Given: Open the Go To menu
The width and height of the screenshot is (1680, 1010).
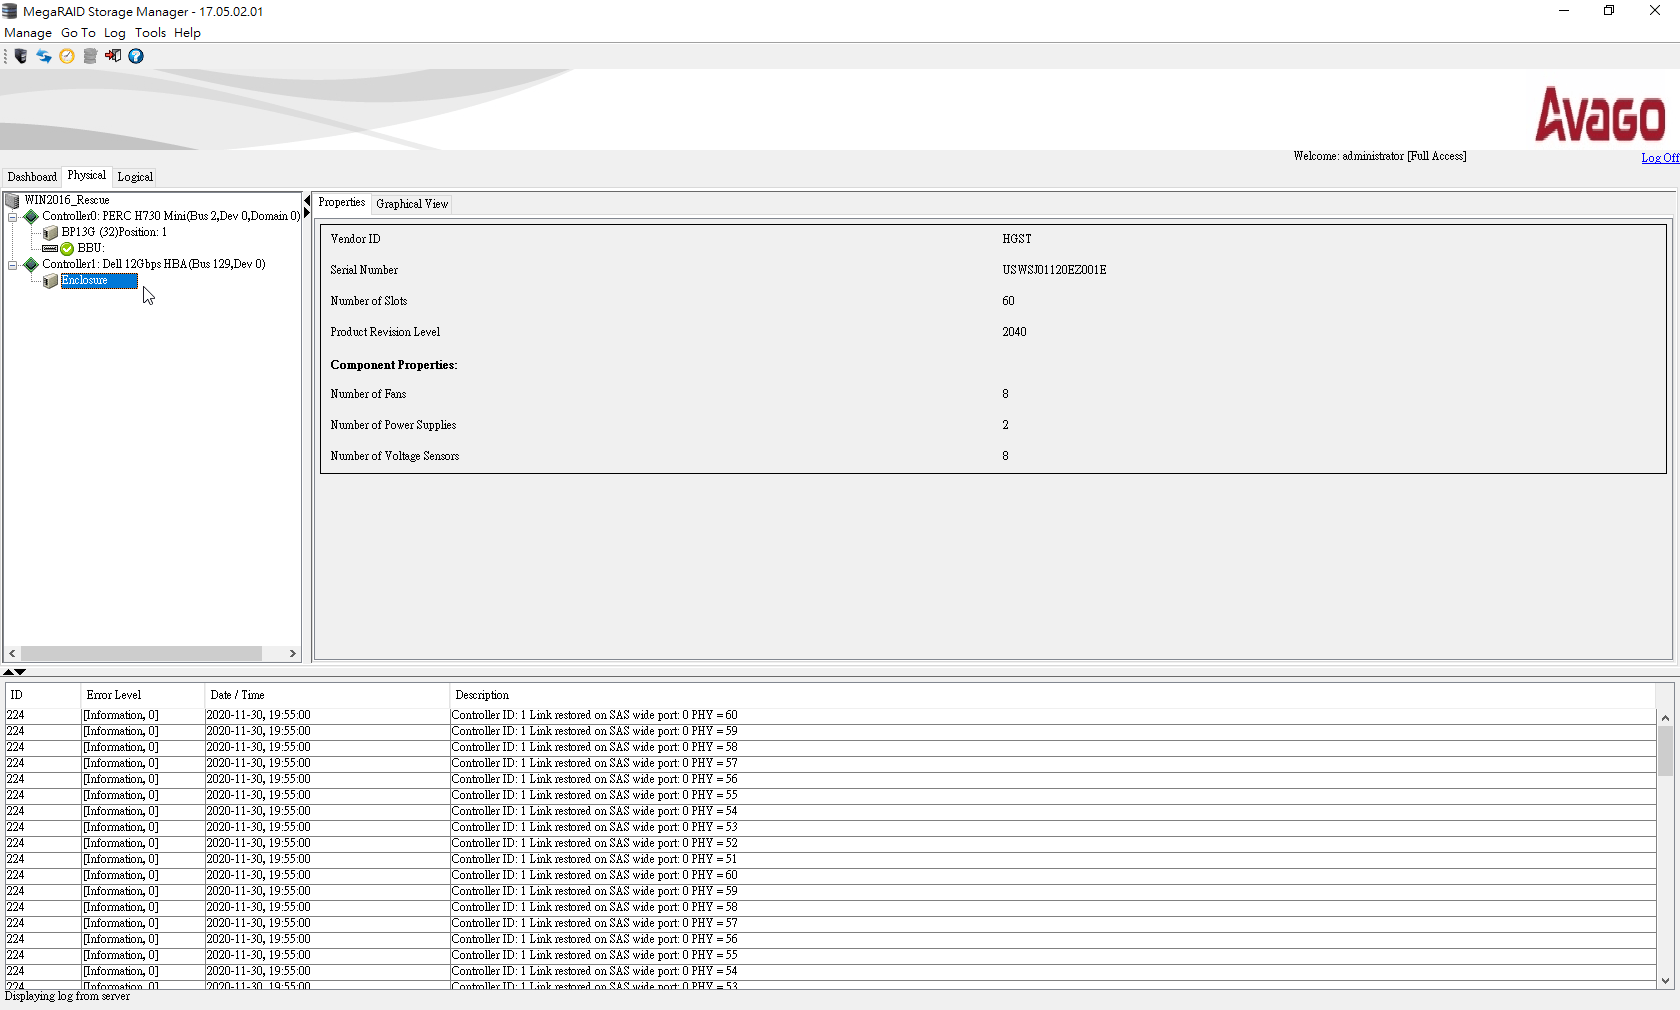Looking at the screenshot, I should click(78, 32).
